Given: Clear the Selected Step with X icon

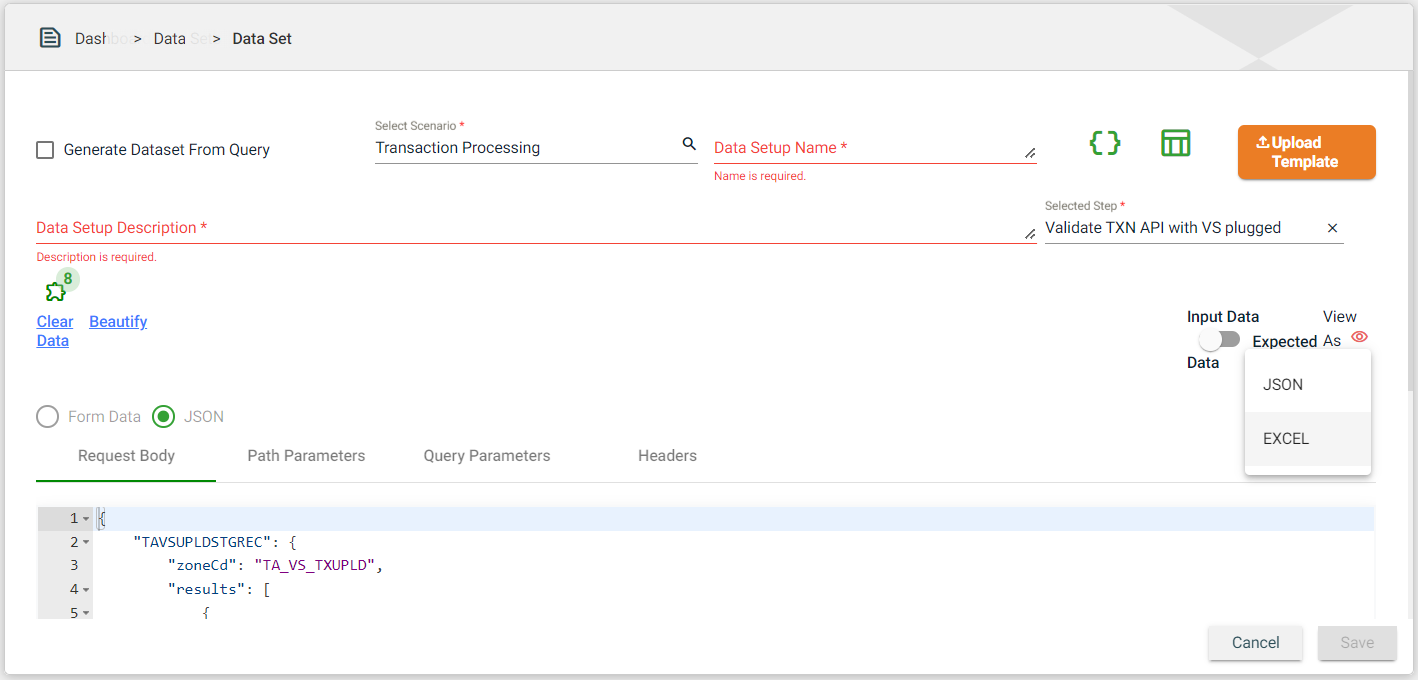Looking at the screenshot, I should click(x=1332, y=228).
